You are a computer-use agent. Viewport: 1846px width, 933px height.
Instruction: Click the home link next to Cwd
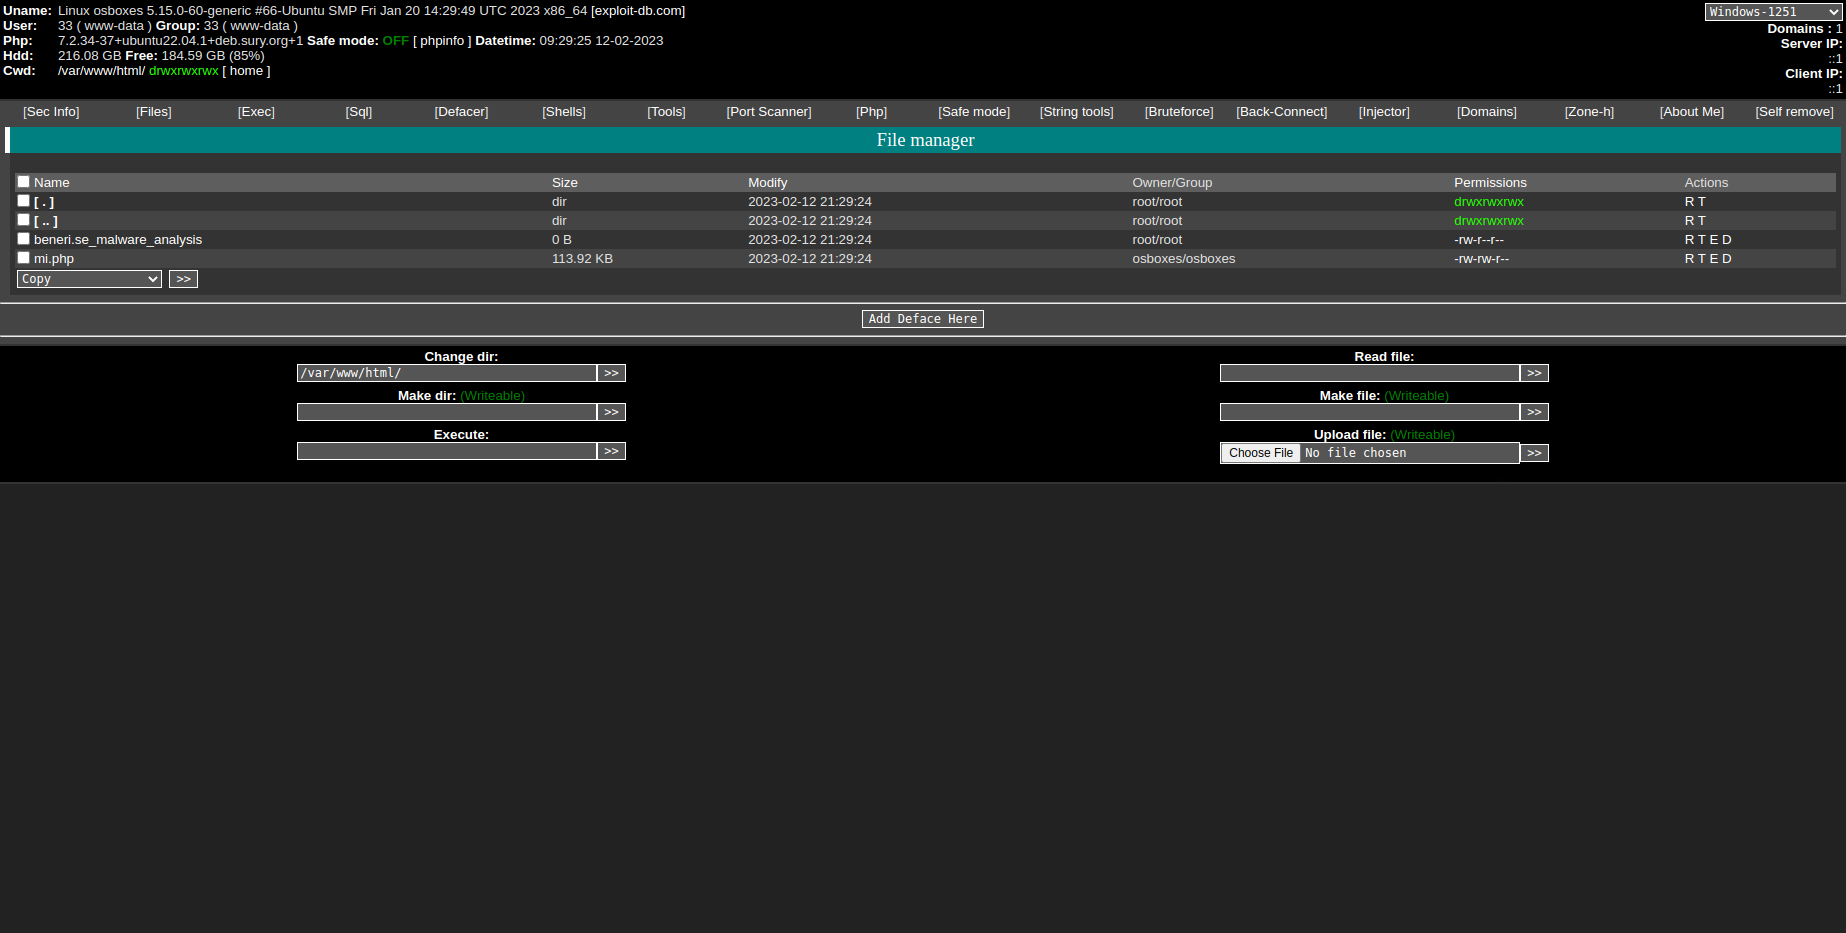(x=246, y=71)
